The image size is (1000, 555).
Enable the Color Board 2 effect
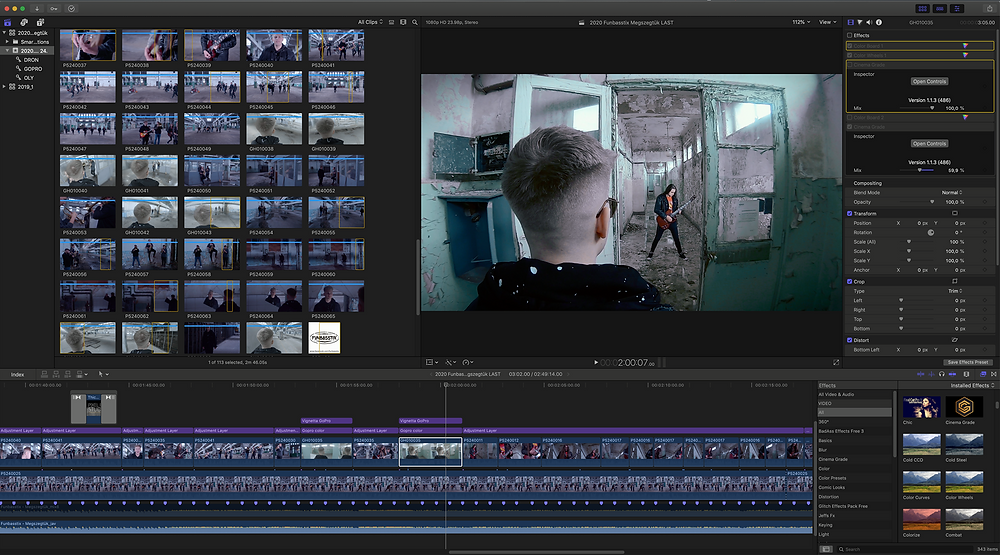click(849, 117)
